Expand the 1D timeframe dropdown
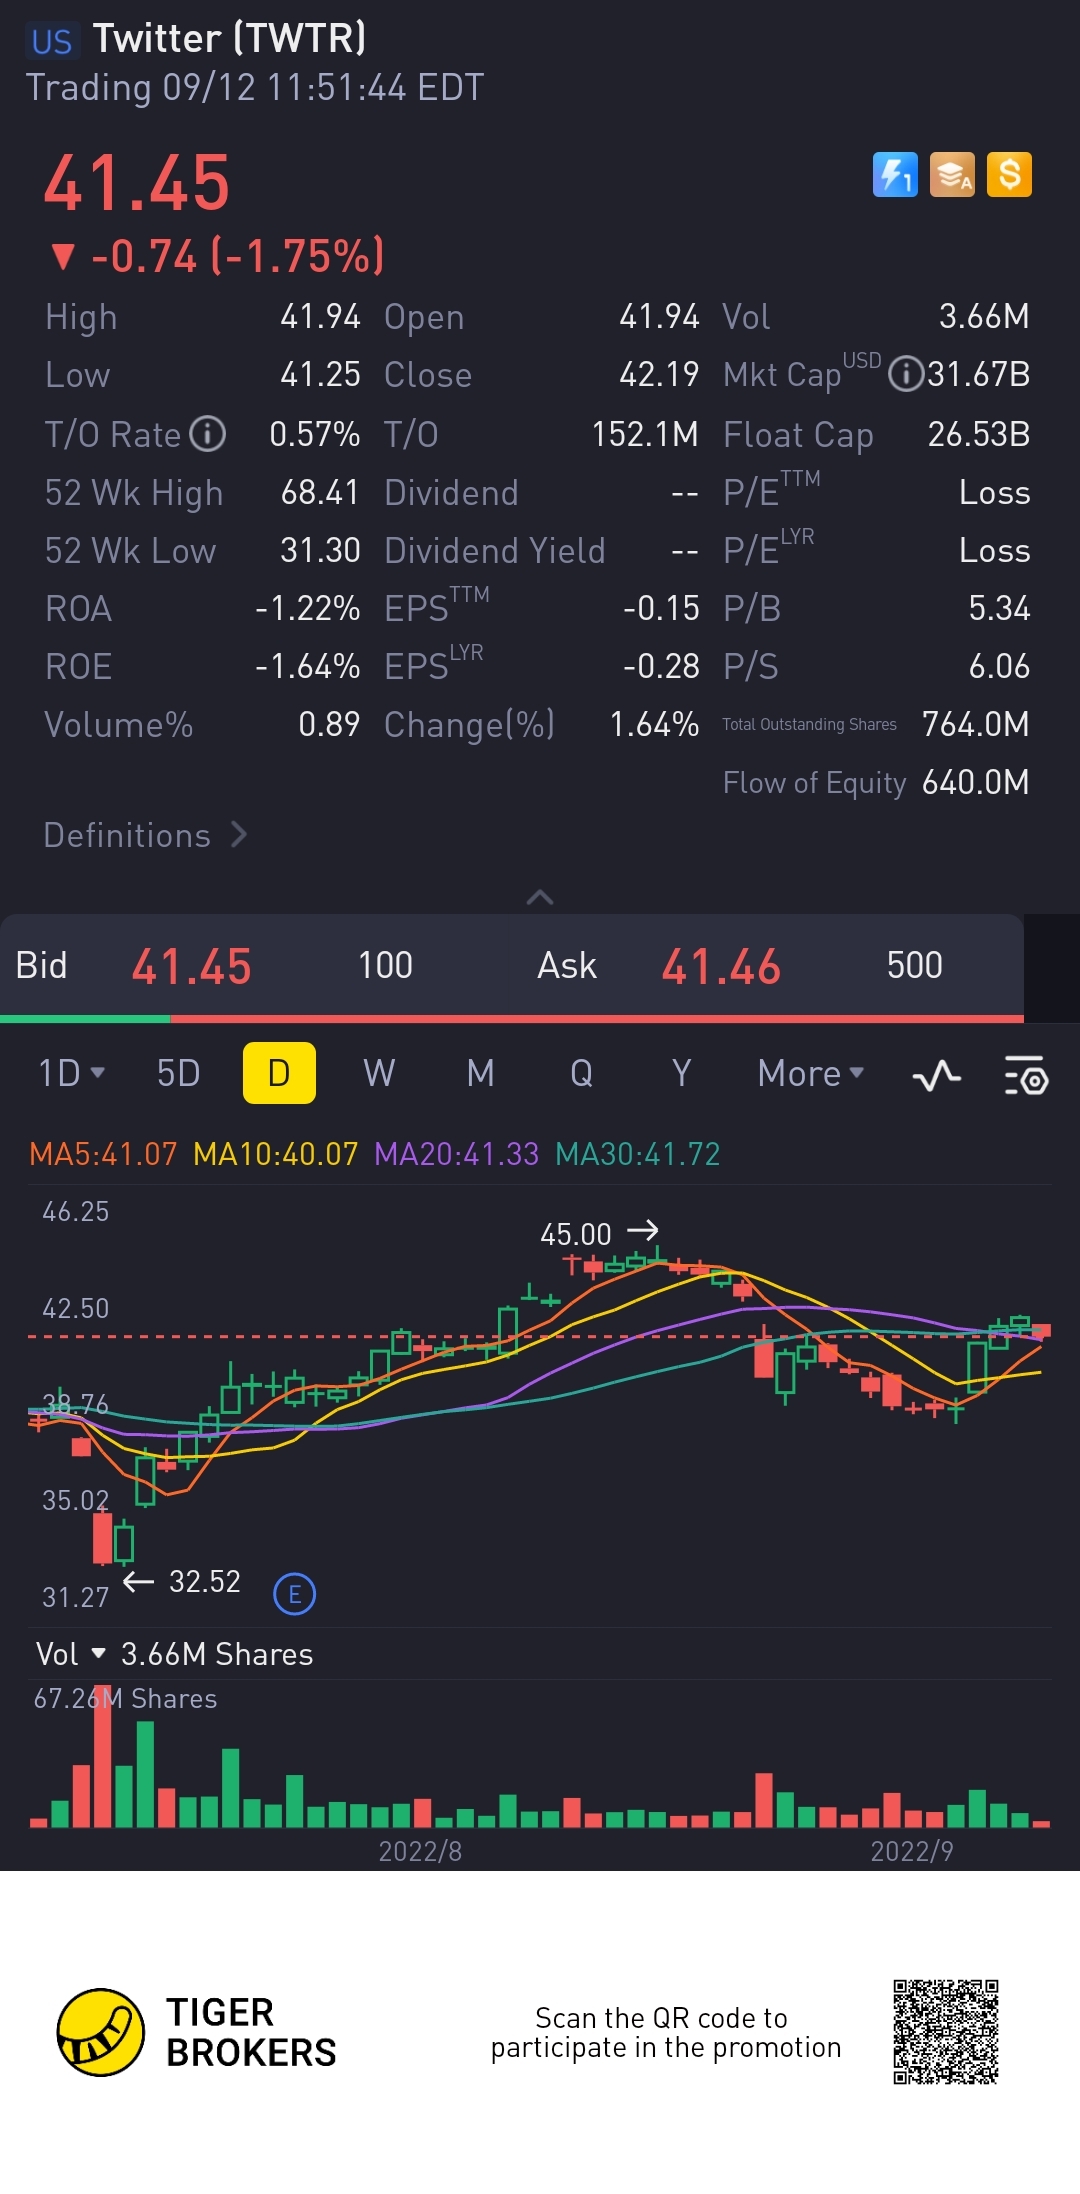 pos(71,1073)
